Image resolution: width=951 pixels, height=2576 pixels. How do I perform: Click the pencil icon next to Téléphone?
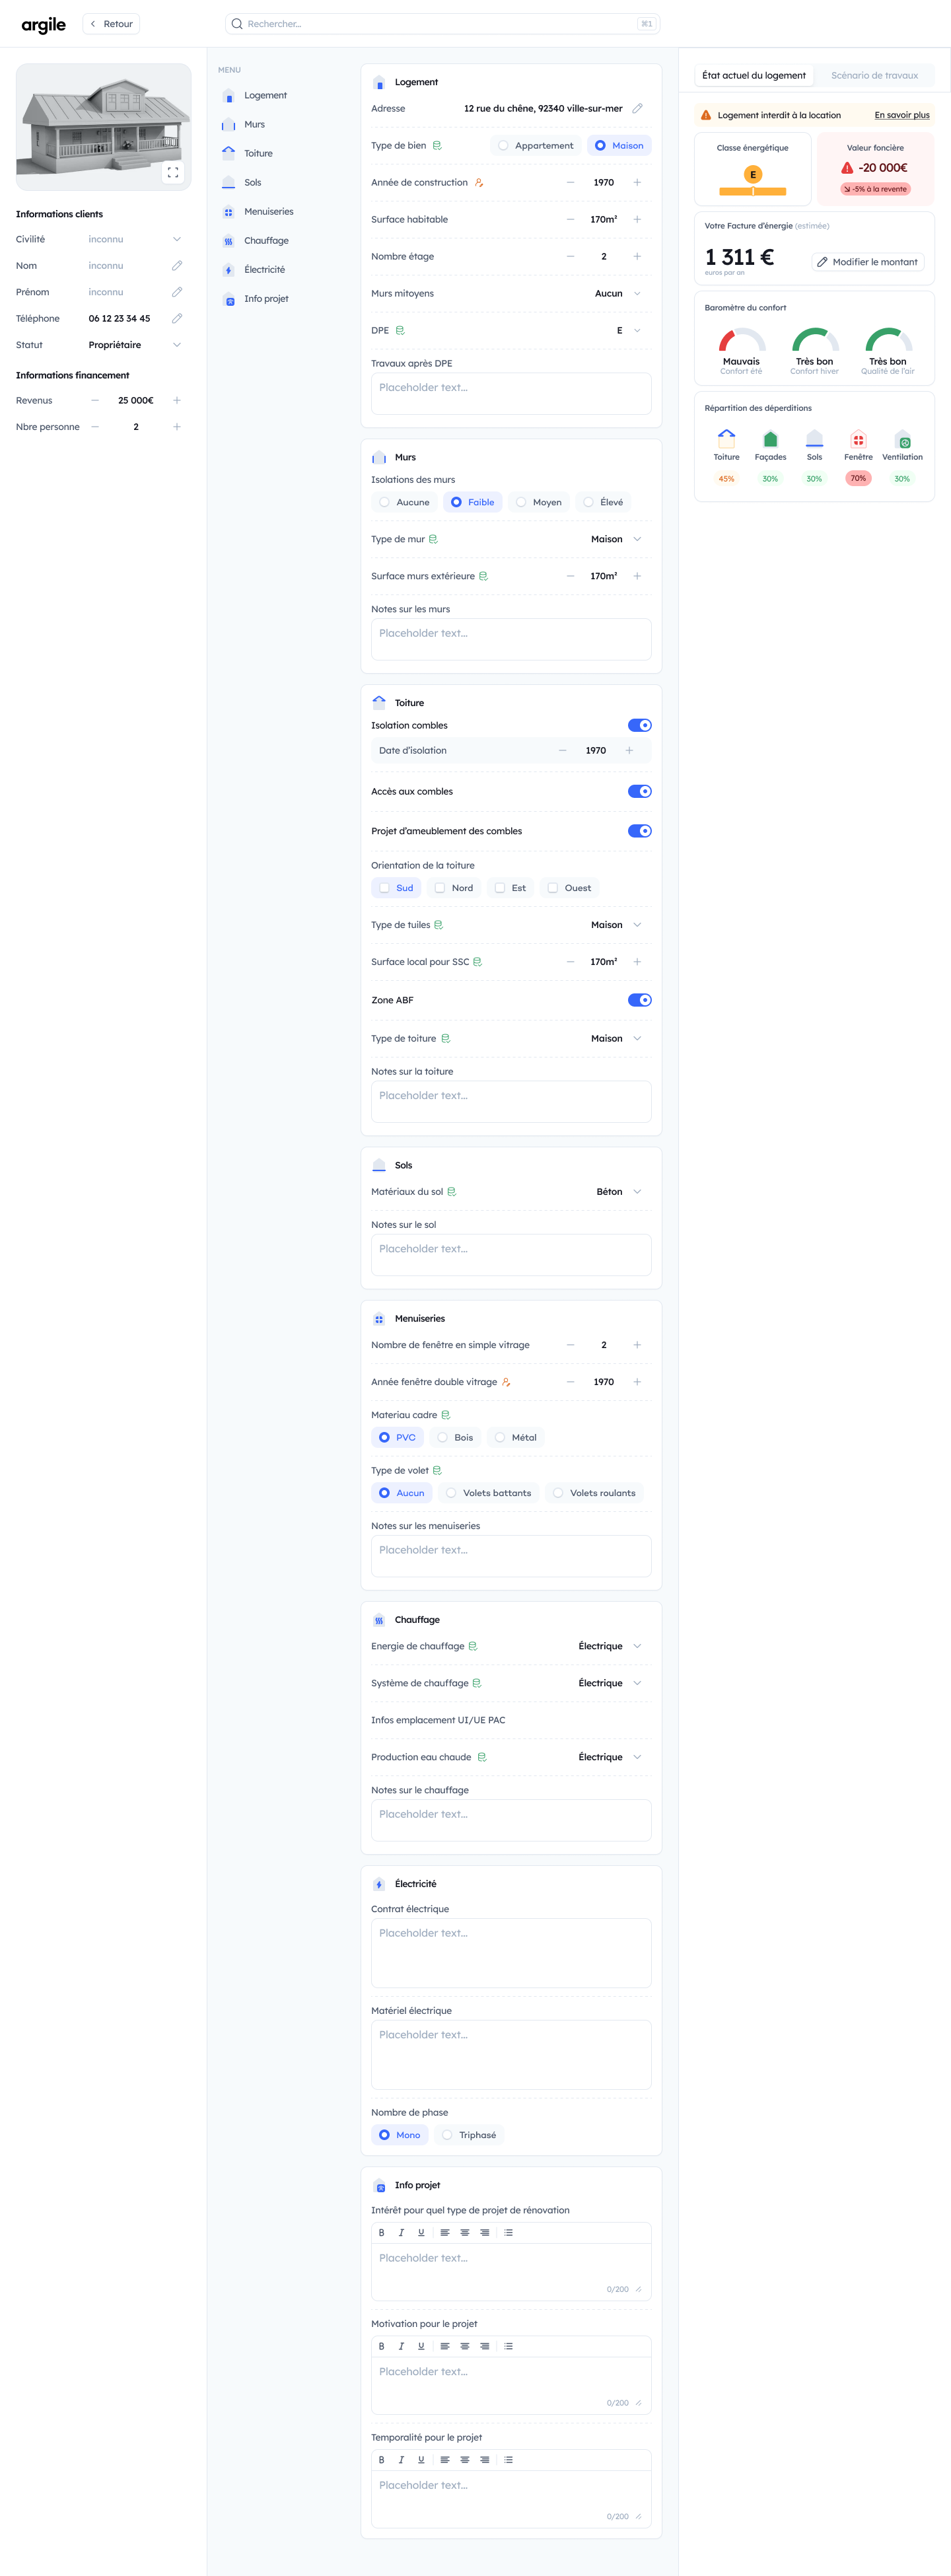[177, 319]
